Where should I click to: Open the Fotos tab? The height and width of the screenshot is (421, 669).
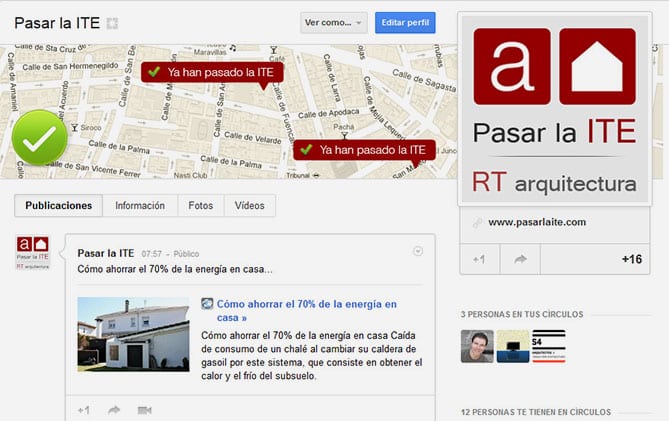click(200, 205)
